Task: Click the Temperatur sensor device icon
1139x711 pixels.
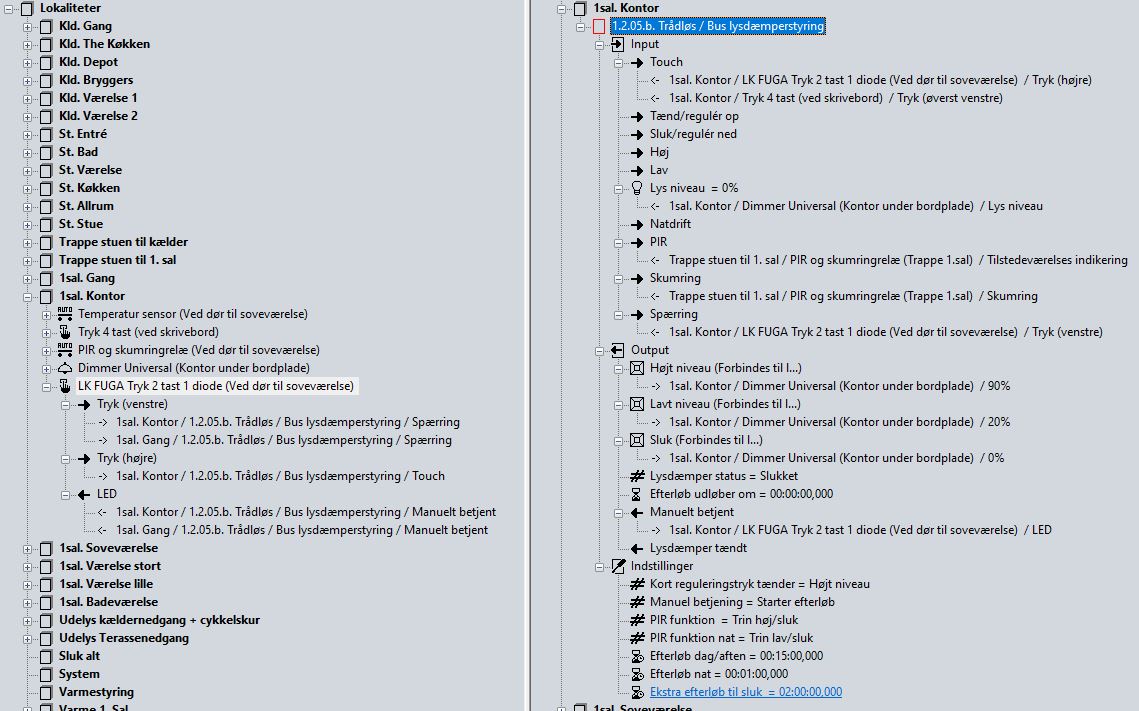Action: point(65,314)
